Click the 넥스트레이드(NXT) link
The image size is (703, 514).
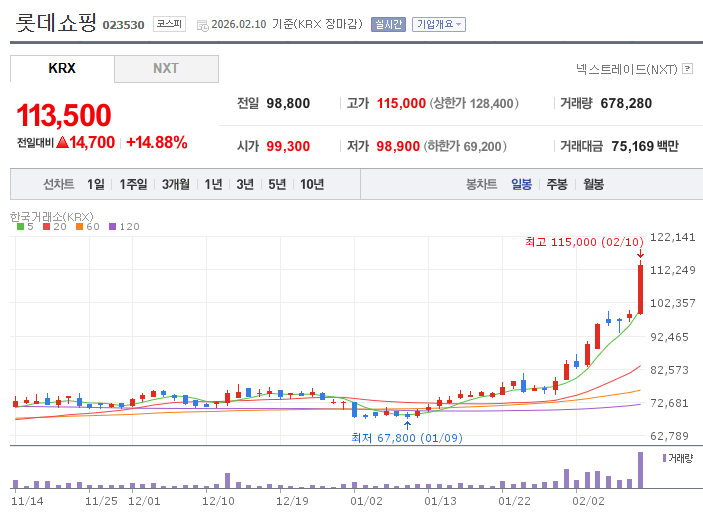pos(627,69)
